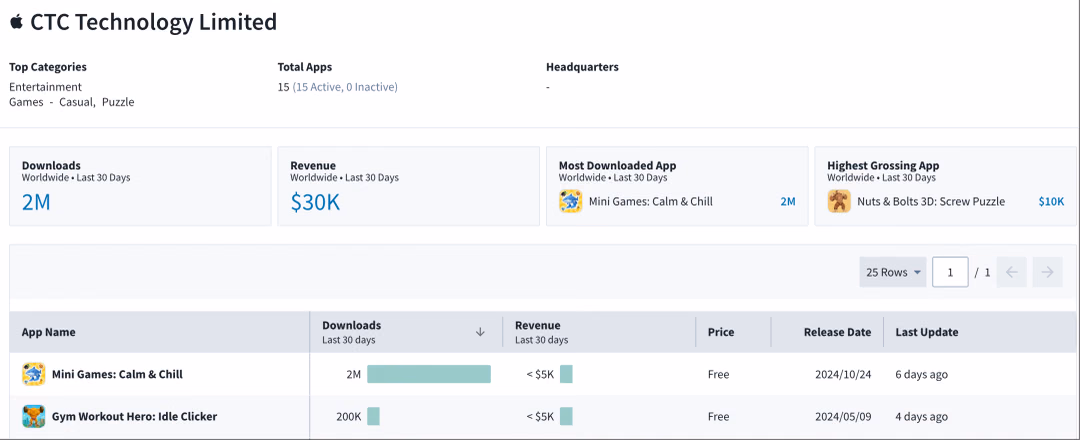Click the $30K Revenue summary value
The height and width of the screenshot is (440, 1080).
pyautogui.click(x=315, y=202)
